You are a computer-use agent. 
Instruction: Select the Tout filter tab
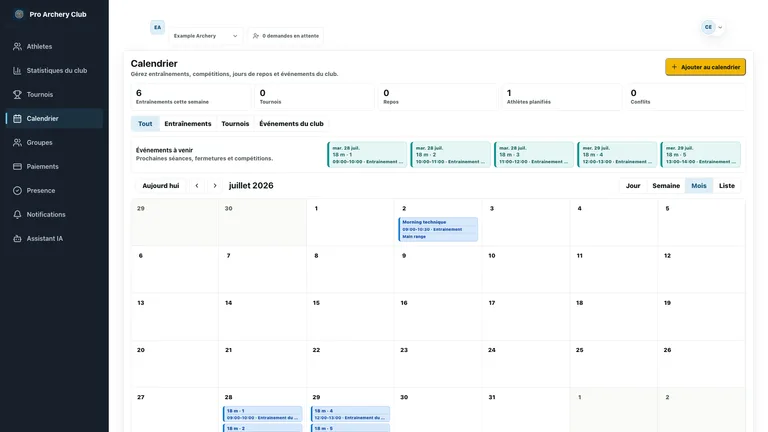point(145,124)
